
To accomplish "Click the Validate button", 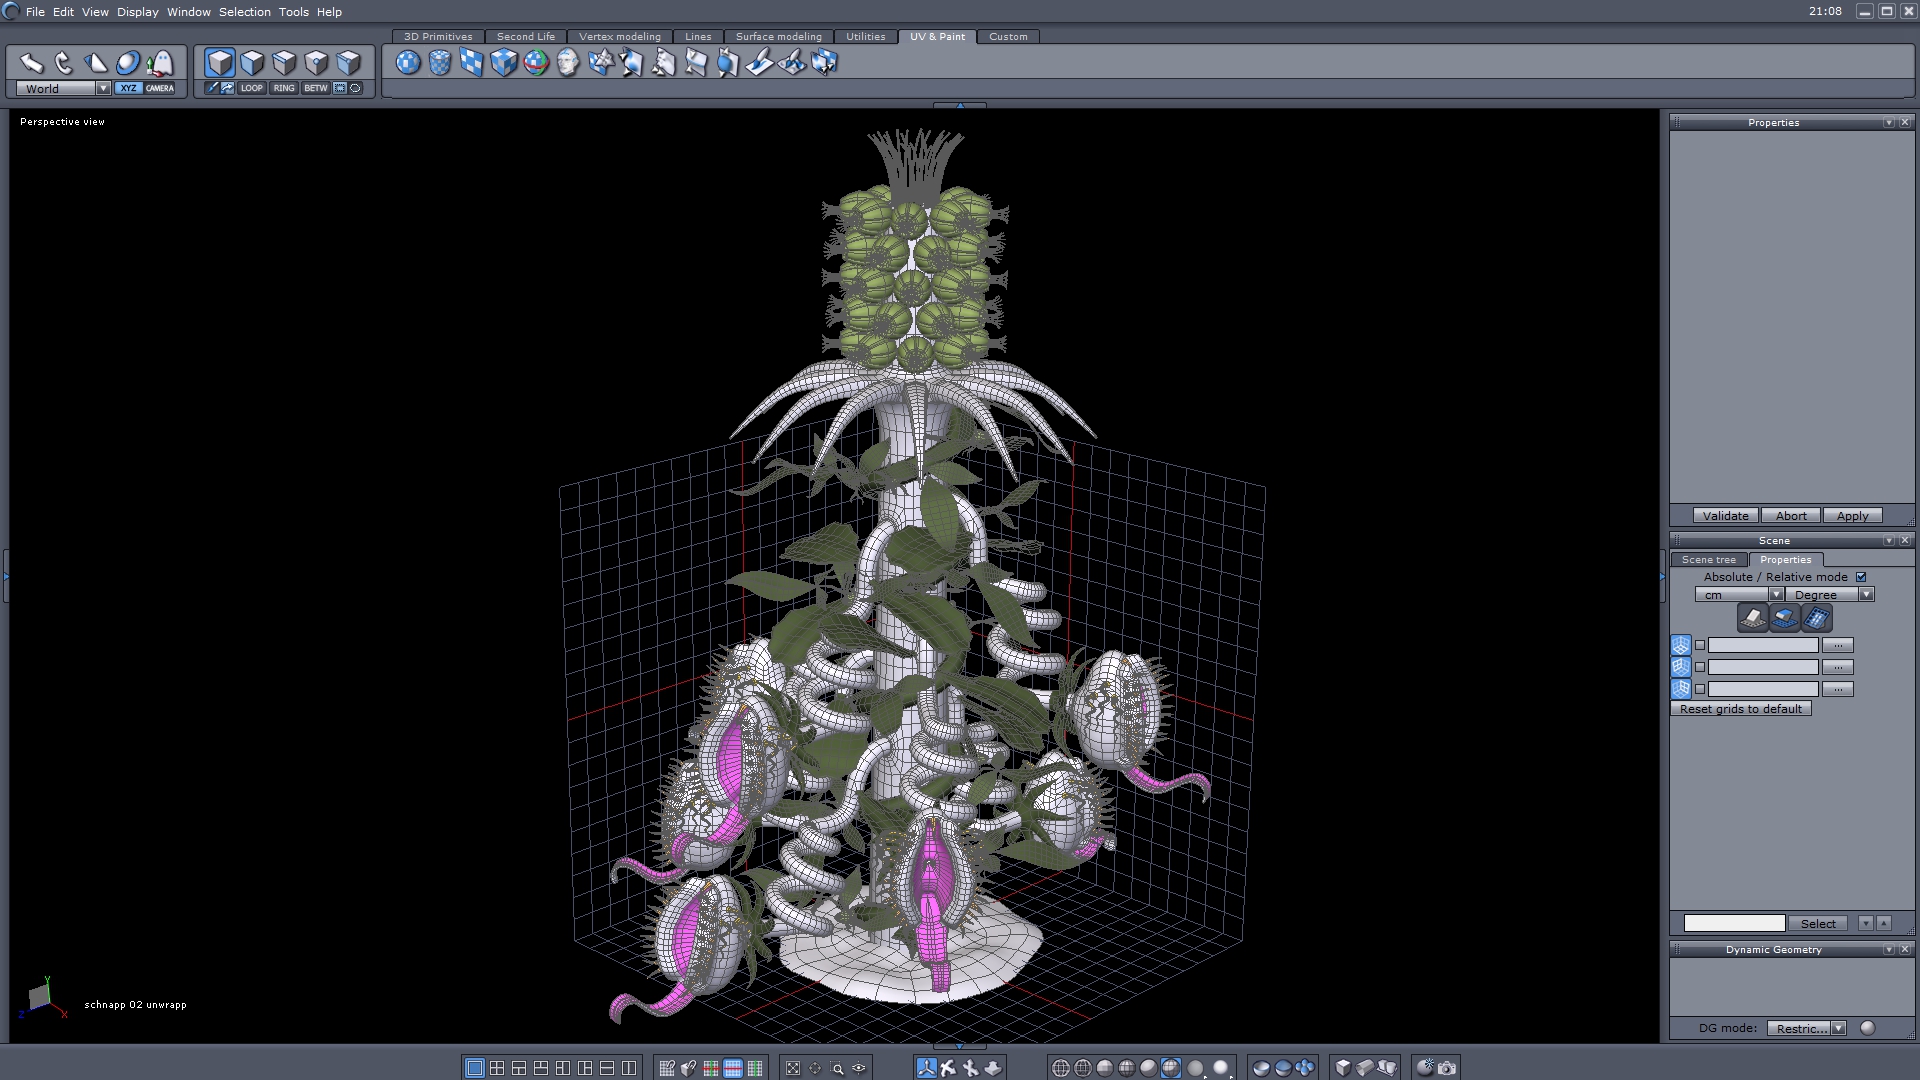I will [1725, 516].
